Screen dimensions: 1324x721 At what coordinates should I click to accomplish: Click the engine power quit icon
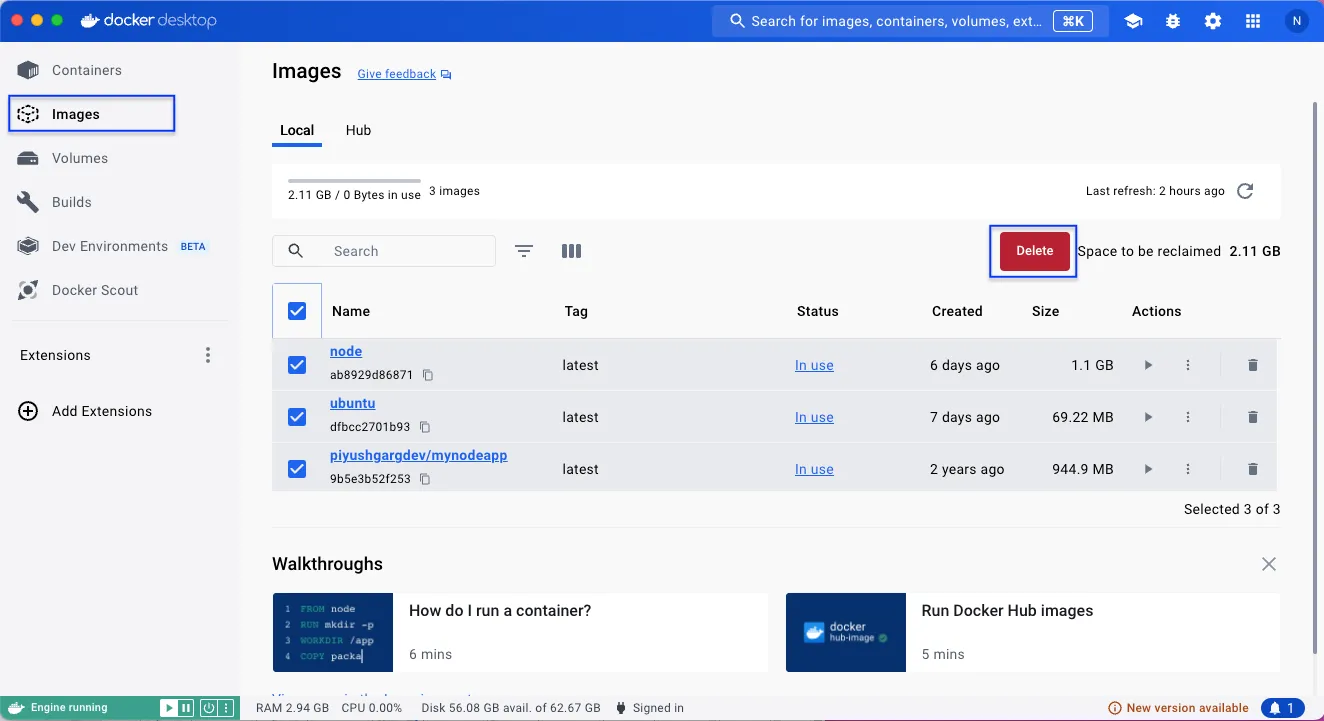click(208, 708)
